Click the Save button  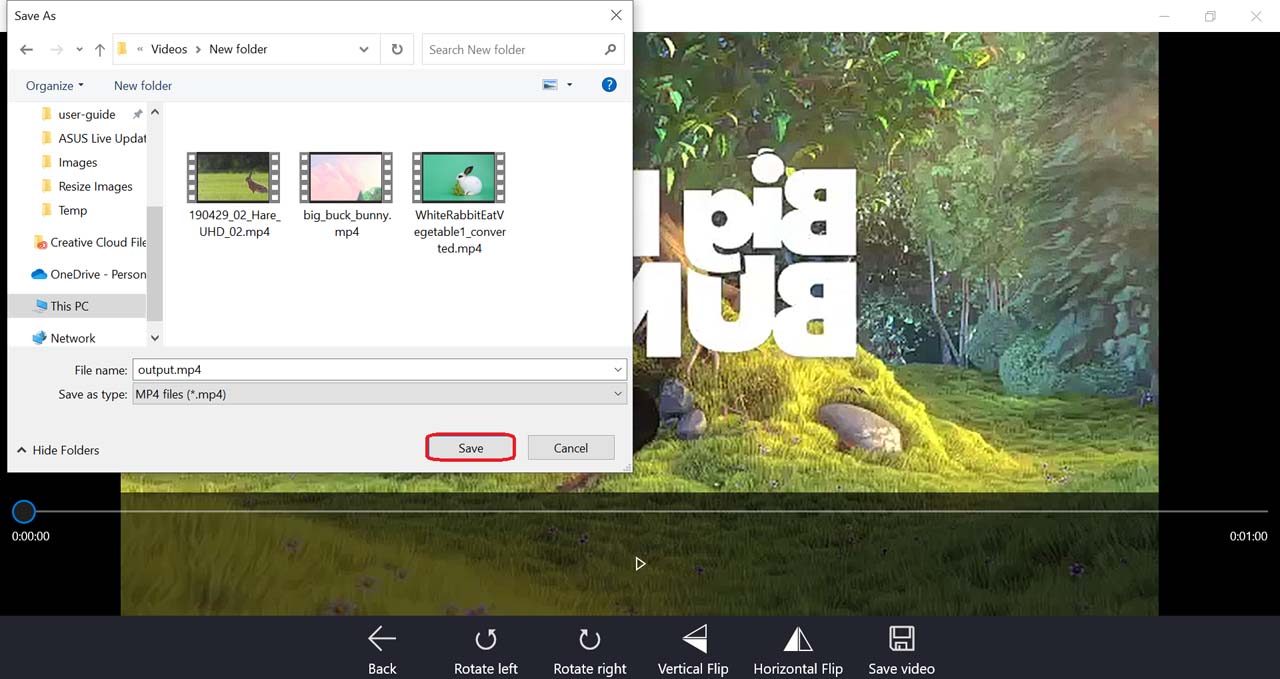(x=471, y=448)
